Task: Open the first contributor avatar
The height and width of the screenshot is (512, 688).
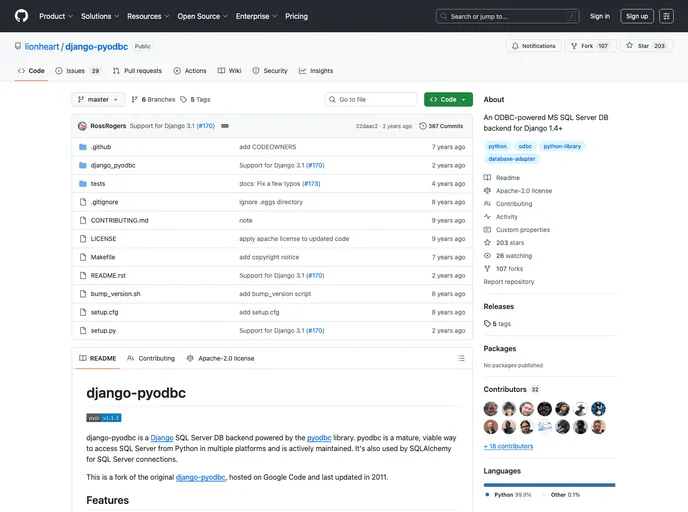Action: coord(491,409)
